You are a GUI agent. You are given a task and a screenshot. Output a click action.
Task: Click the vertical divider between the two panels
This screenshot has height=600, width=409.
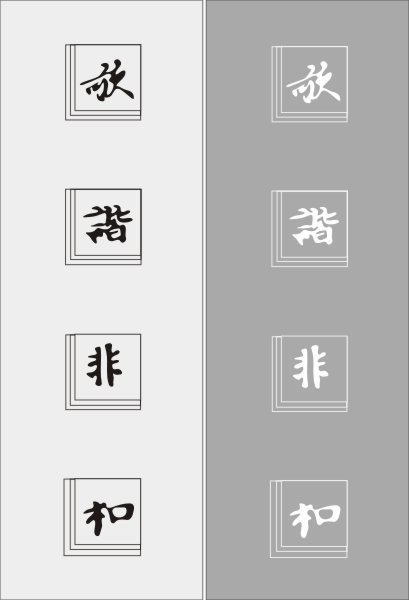pos(204,300)
